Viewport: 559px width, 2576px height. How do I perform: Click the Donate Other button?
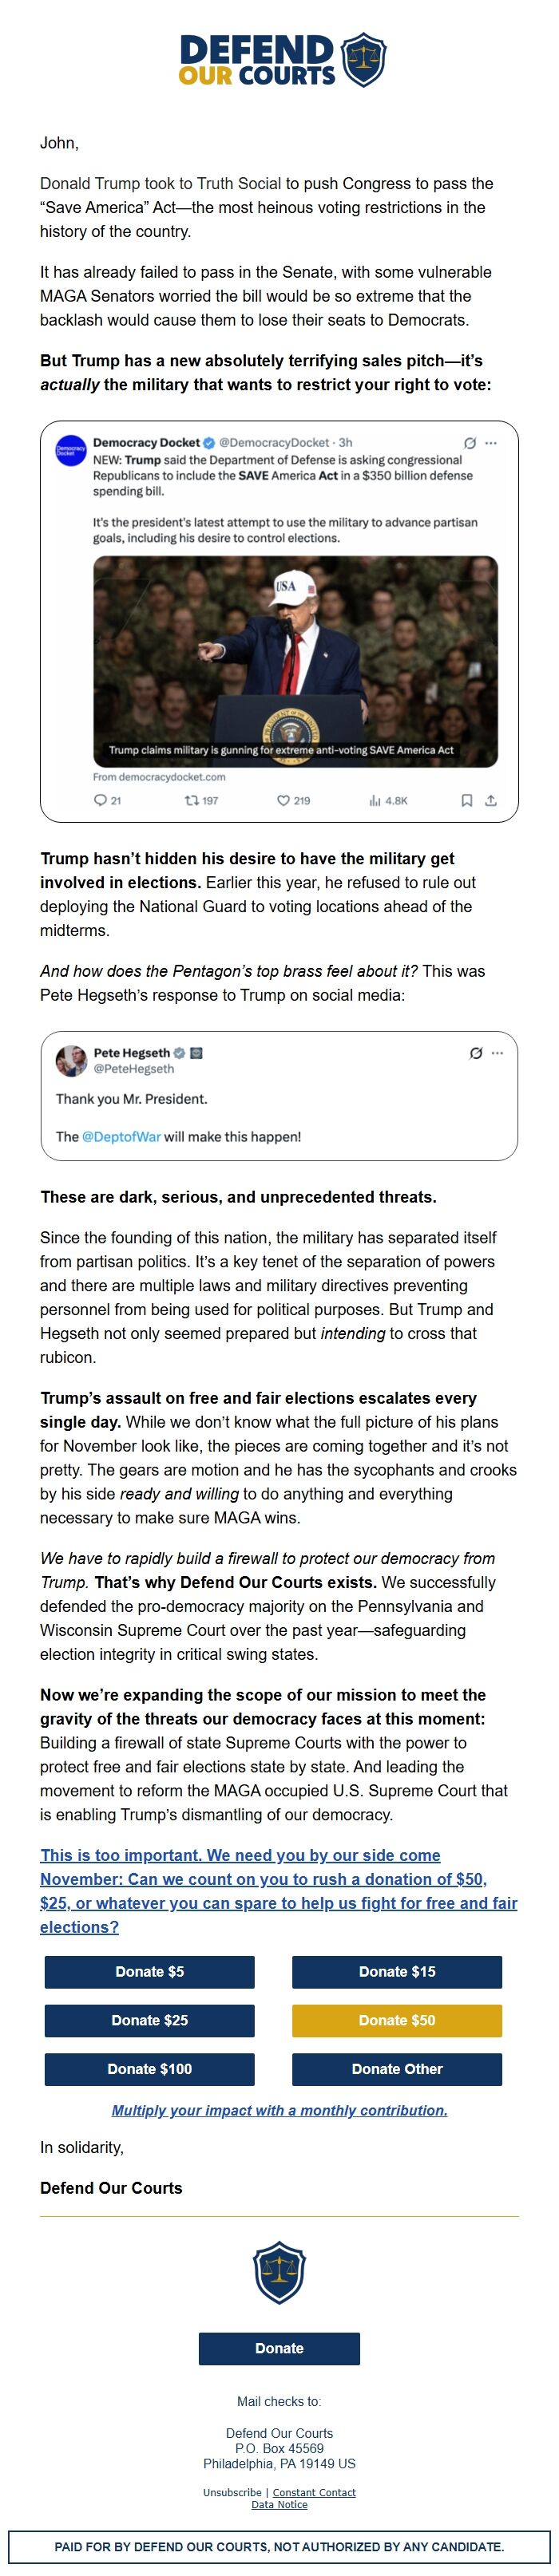[x=397, y=2069]
